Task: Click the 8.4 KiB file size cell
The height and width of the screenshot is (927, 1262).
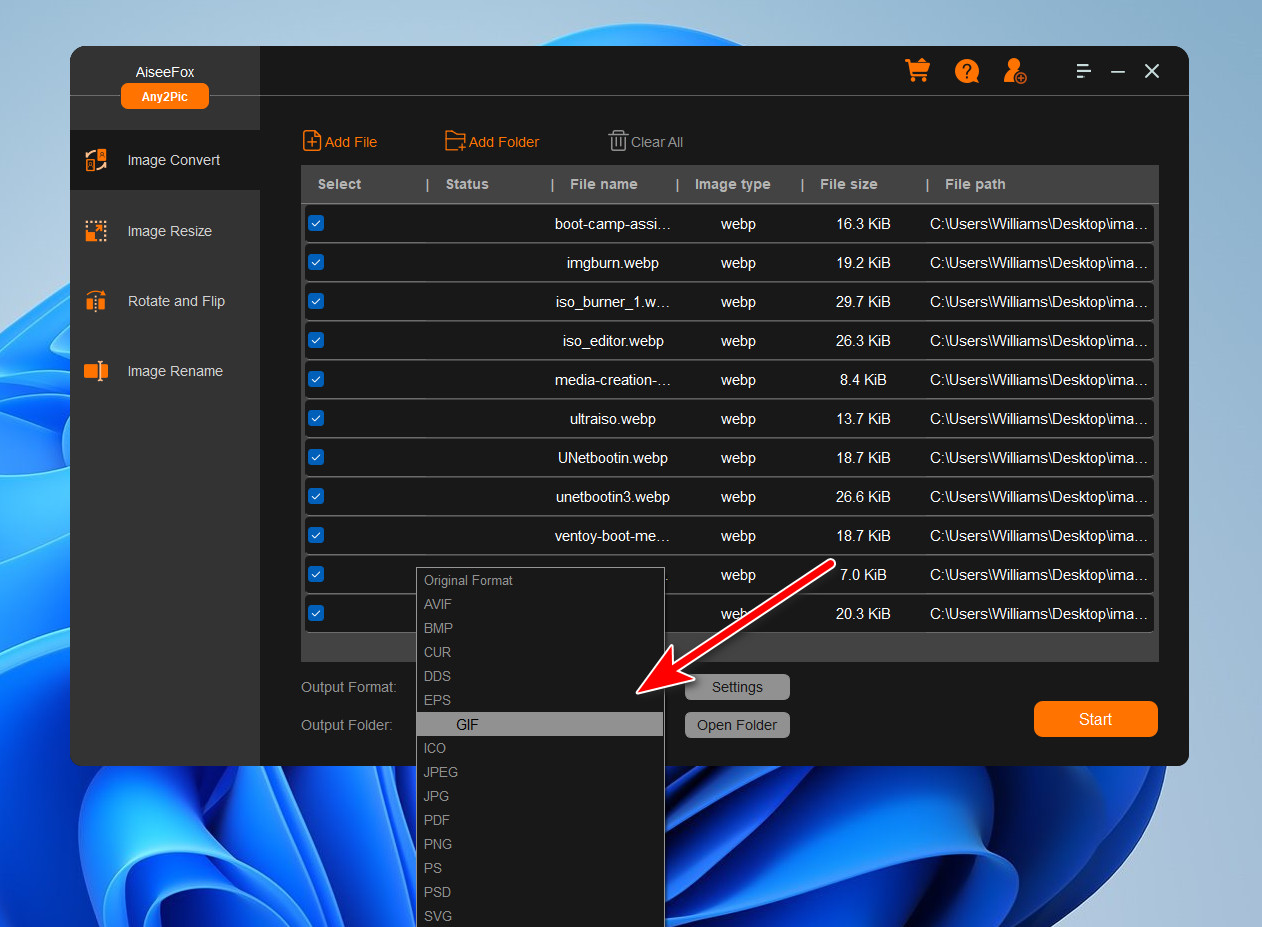Action: coord(863,380)
